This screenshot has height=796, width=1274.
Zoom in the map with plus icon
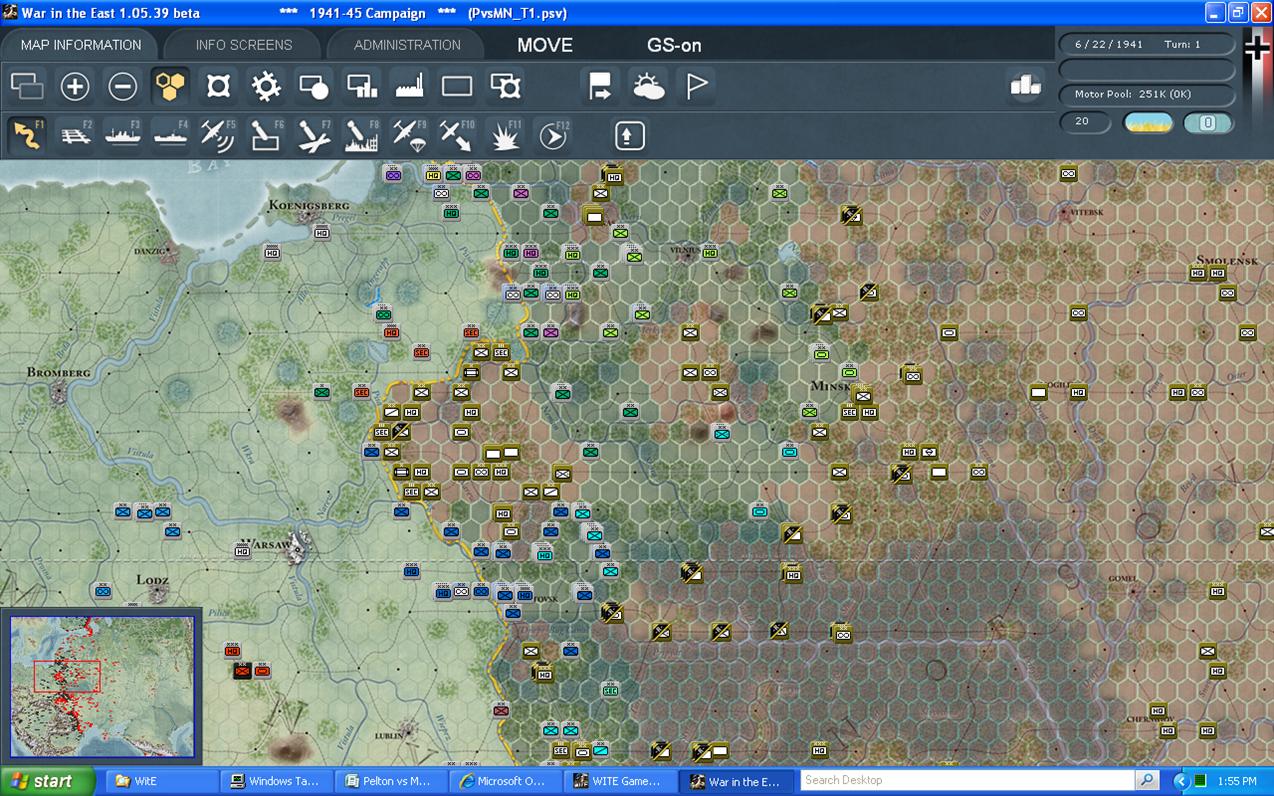tap(75, 86)
